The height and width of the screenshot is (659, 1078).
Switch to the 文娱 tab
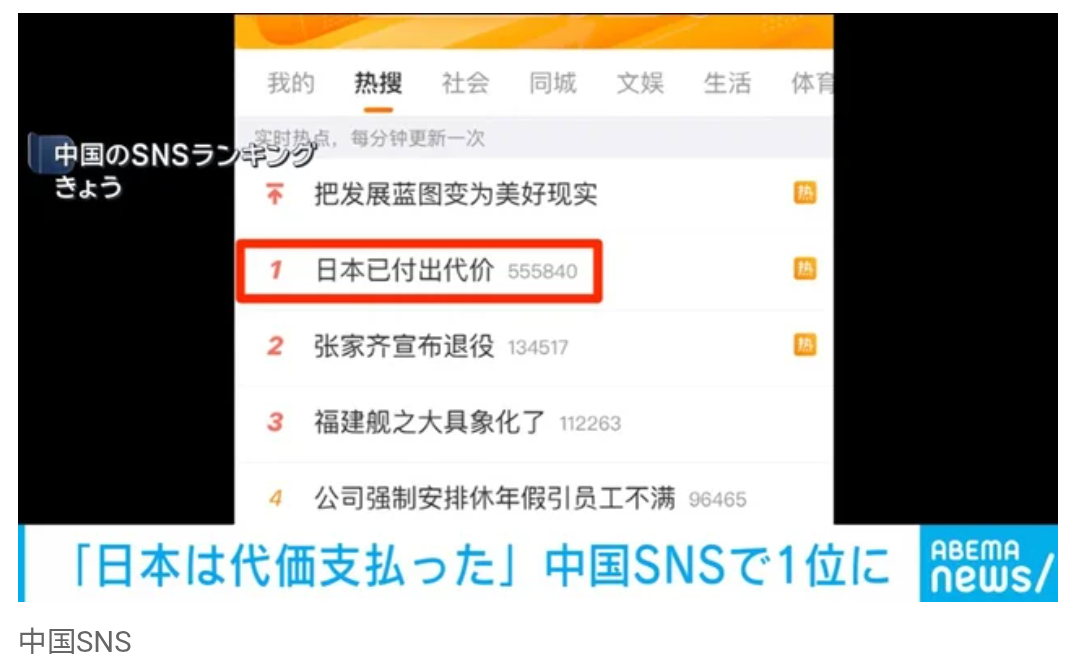coord(640,83)
